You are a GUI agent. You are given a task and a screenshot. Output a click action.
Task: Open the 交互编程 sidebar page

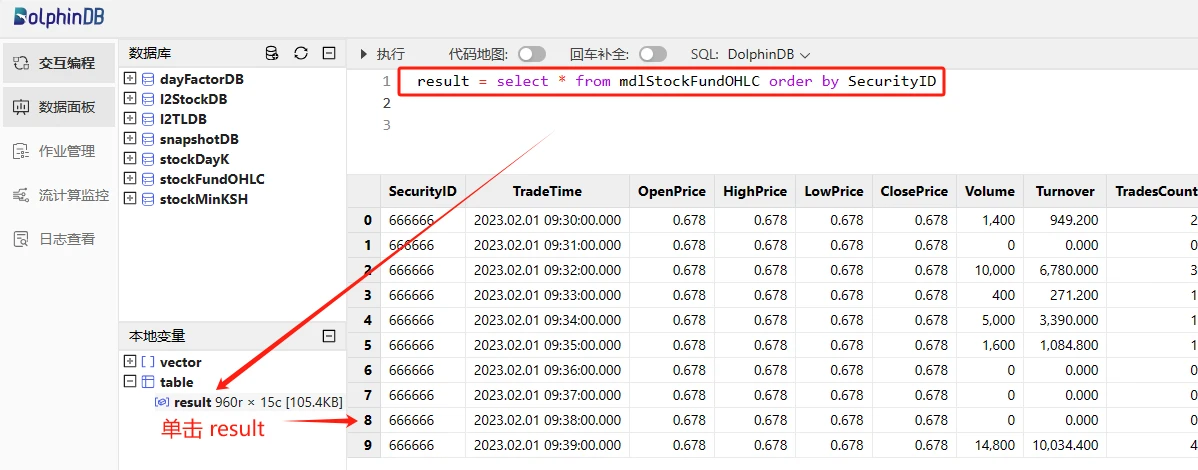click(57, 63)
